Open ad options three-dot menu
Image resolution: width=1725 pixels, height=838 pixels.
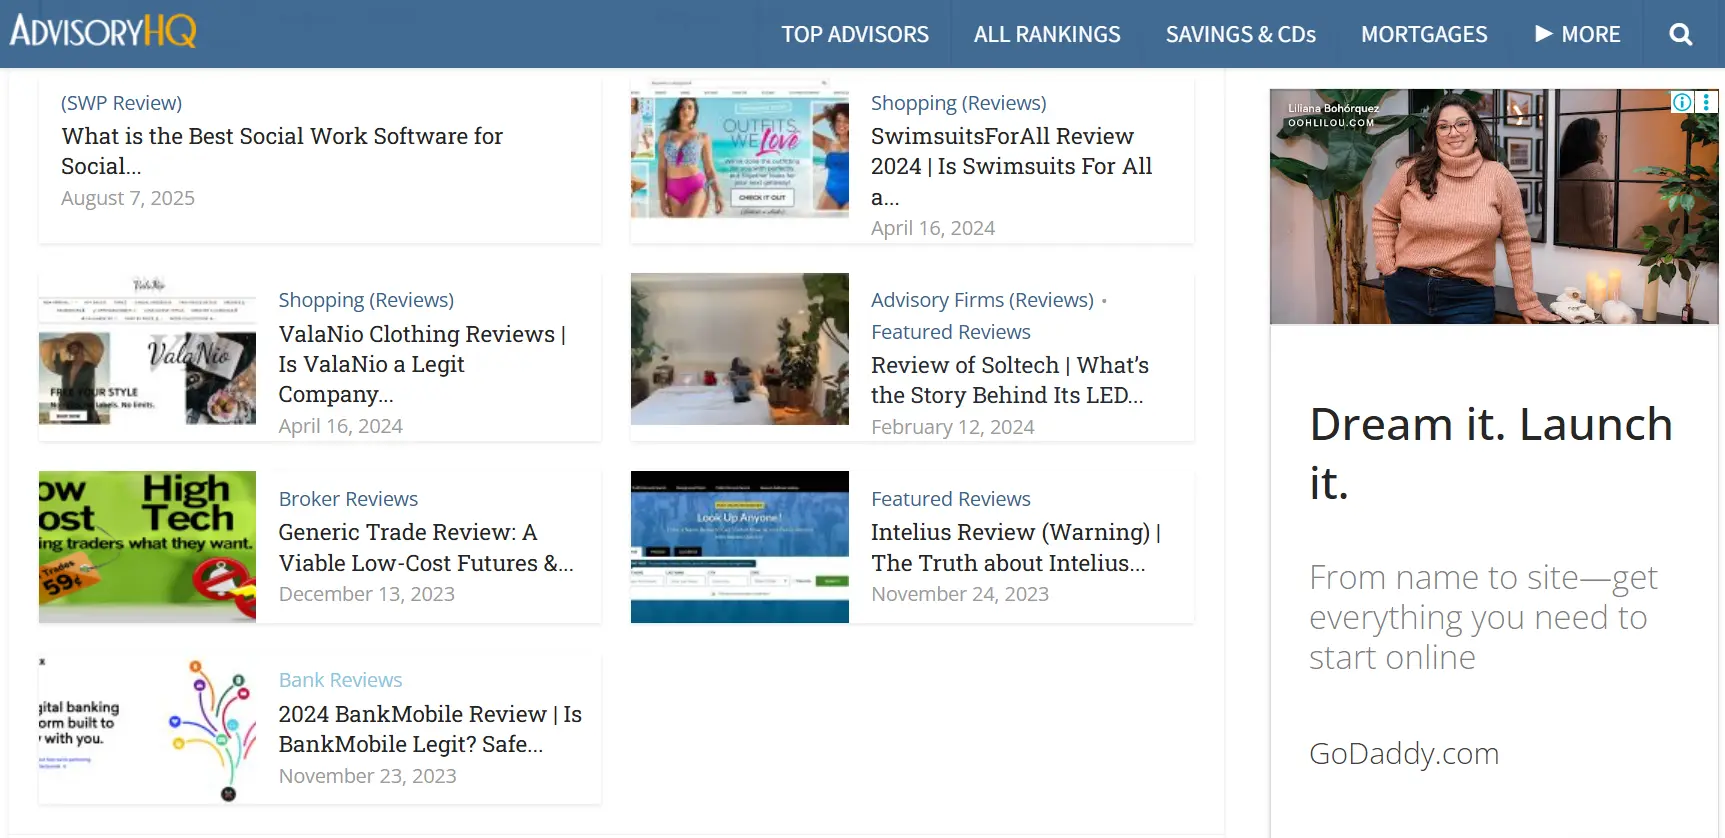pos(1706,102)
